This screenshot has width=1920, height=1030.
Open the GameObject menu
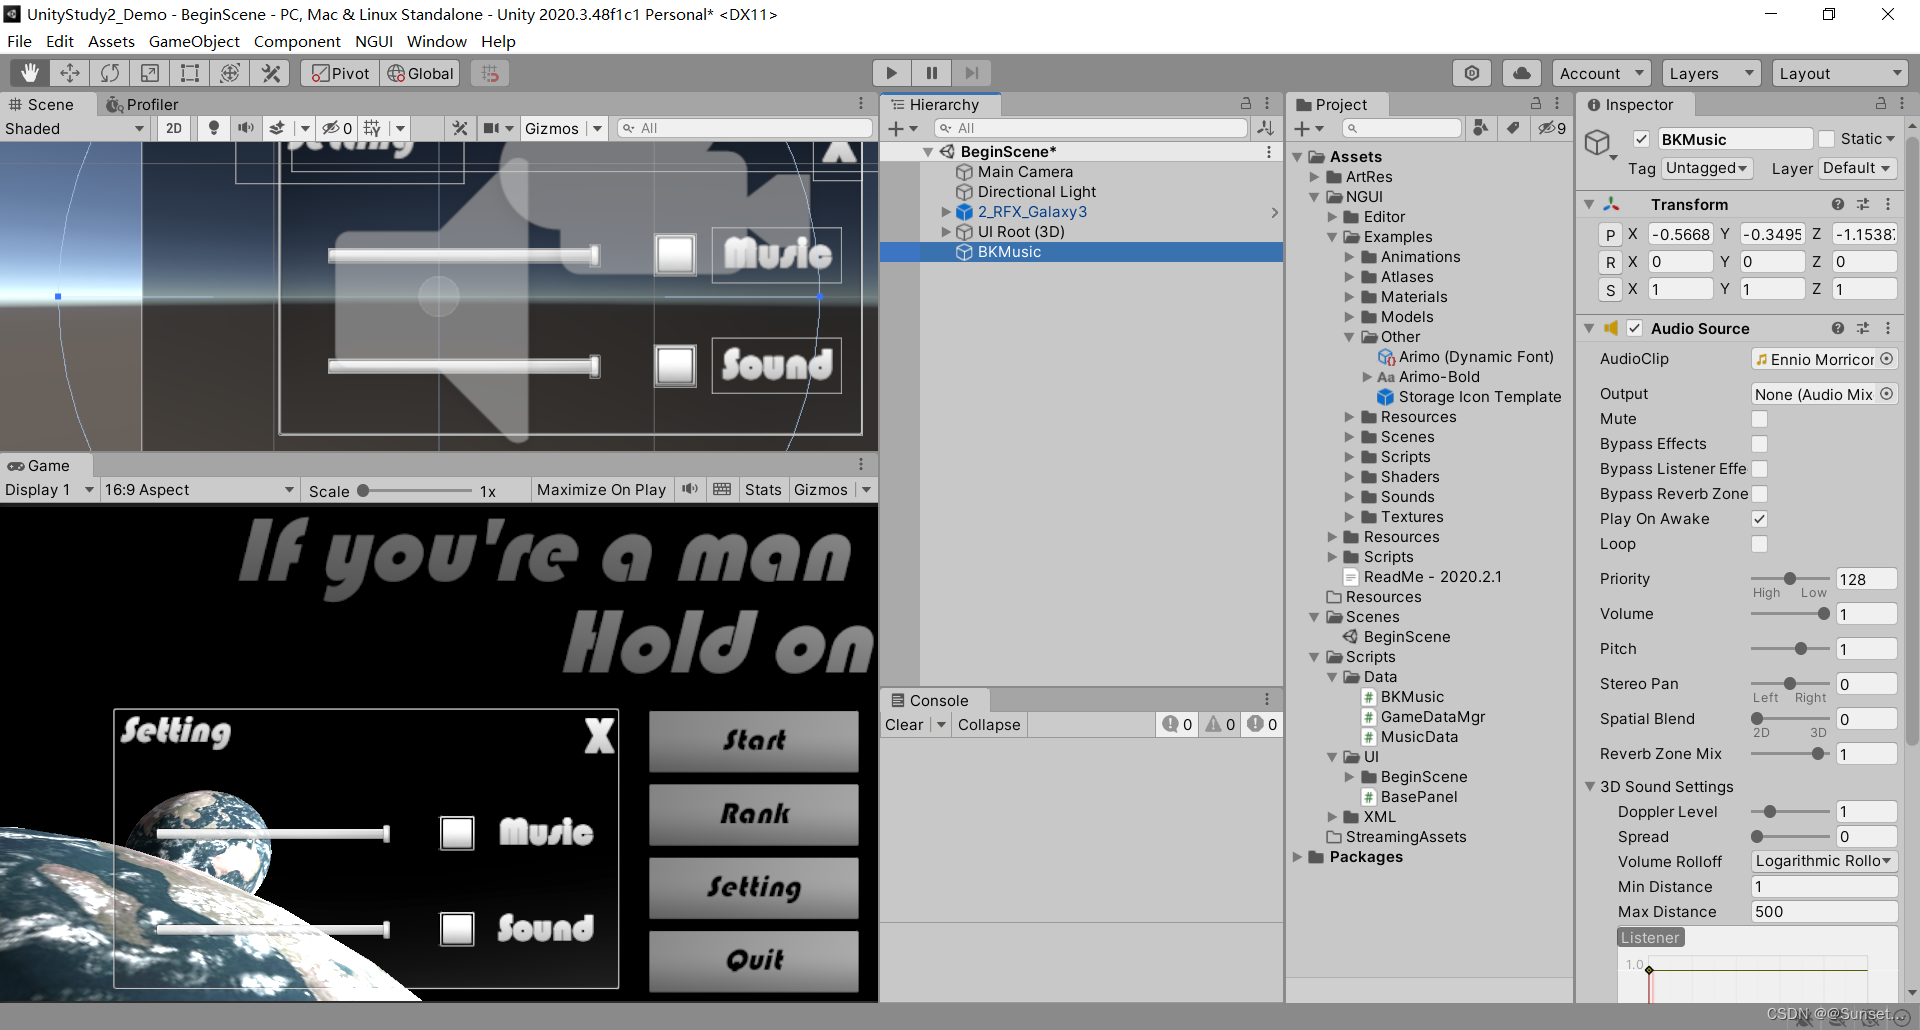click(x=194, y=41)
